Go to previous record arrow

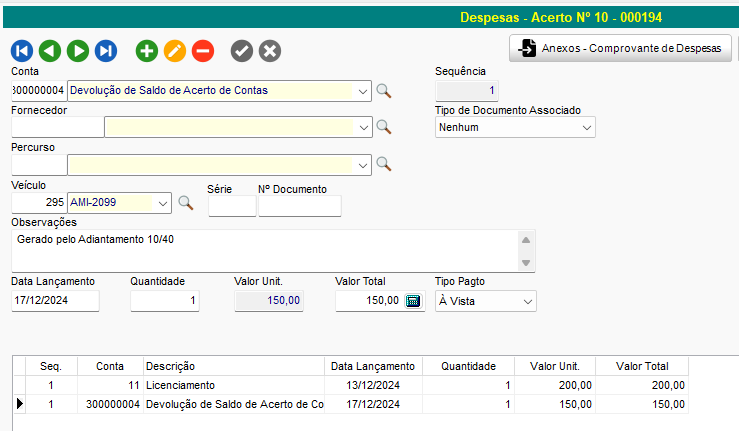coord(49,50)
